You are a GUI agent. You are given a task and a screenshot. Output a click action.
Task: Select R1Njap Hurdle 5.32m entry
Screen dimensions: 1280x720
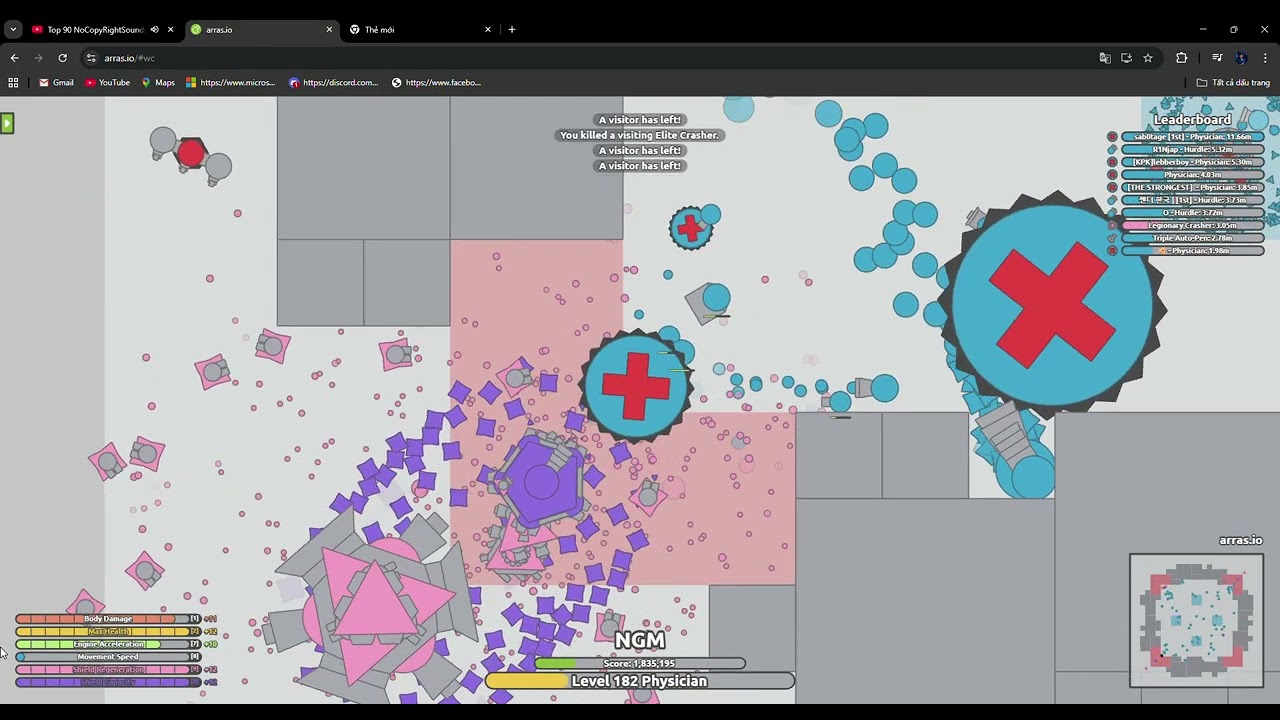(x=1193, y=149)
